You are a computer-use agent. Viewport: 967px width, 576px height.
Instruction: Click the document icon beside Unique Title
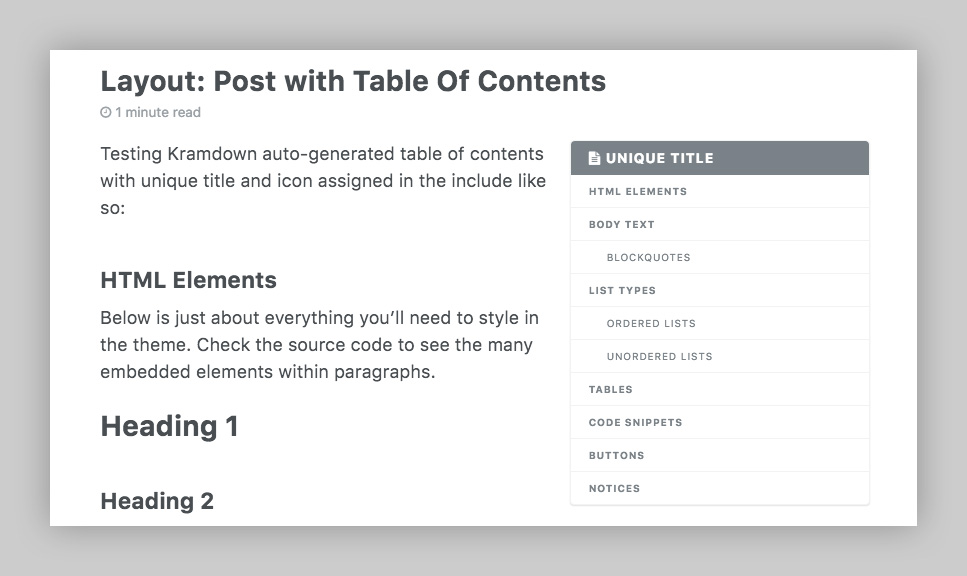tap(594, 157)
